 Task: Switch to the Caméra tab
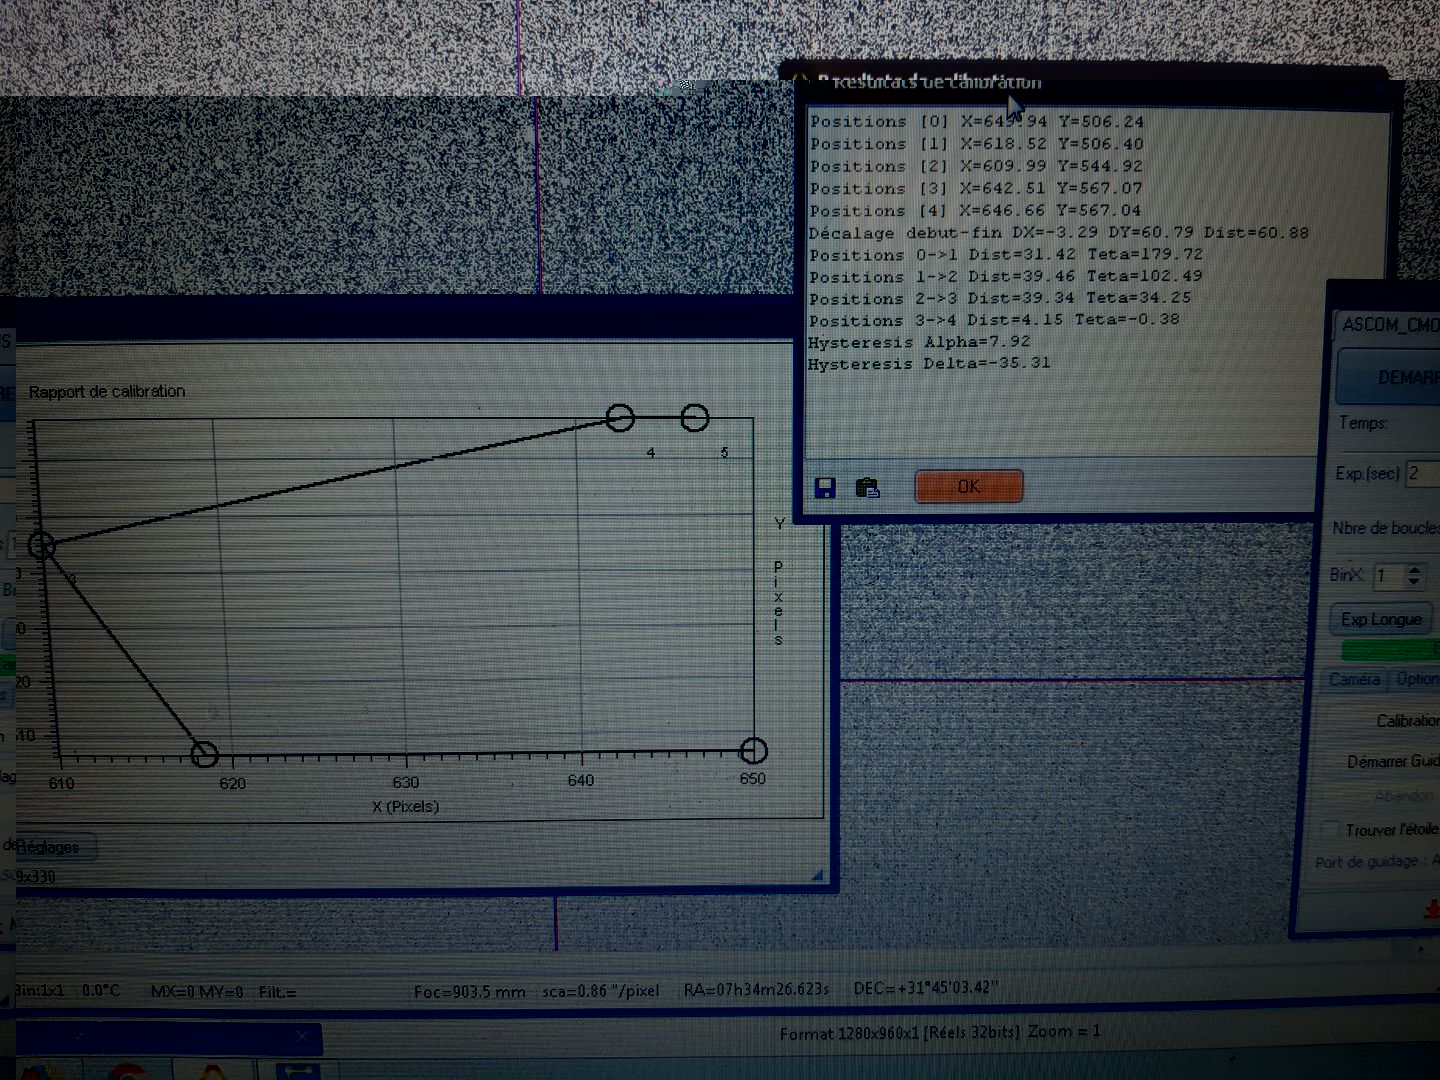(x=1354, y=680)
